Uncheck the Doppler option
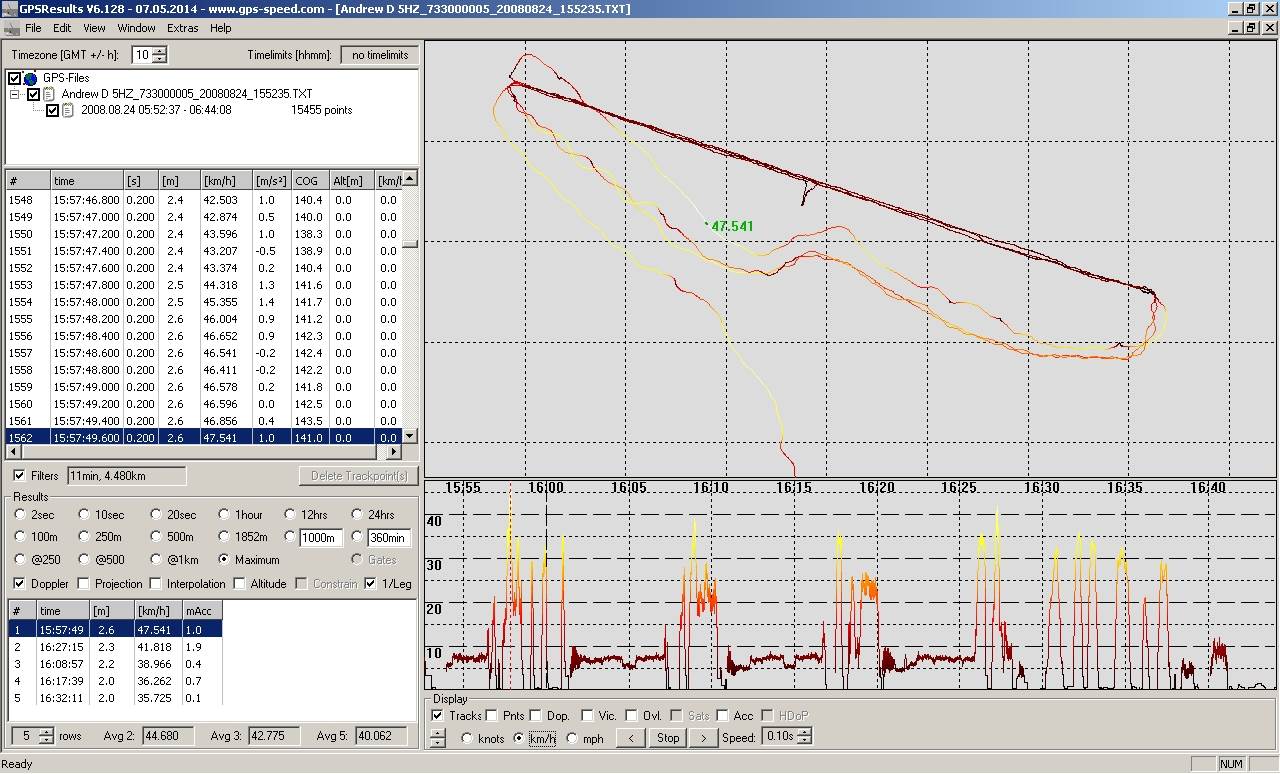Screen dimensions: 1280x774 click(20, 584)
